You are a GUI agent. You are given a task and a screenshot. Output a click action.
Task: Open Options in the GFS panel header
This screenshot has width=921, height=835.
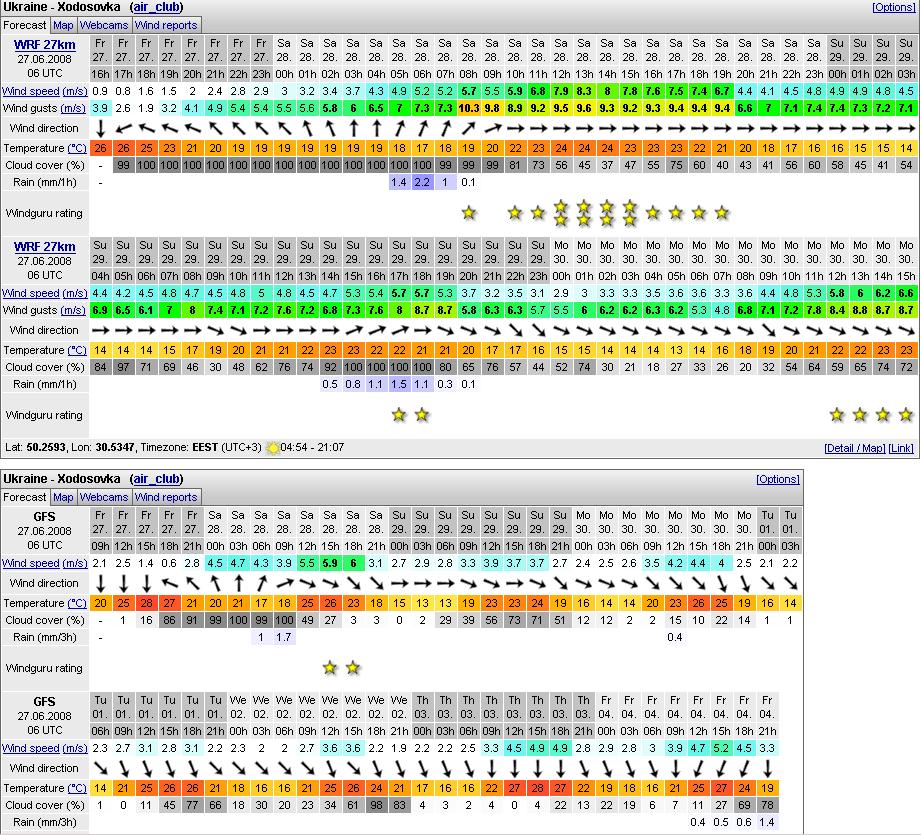click(x=777, y=479)
